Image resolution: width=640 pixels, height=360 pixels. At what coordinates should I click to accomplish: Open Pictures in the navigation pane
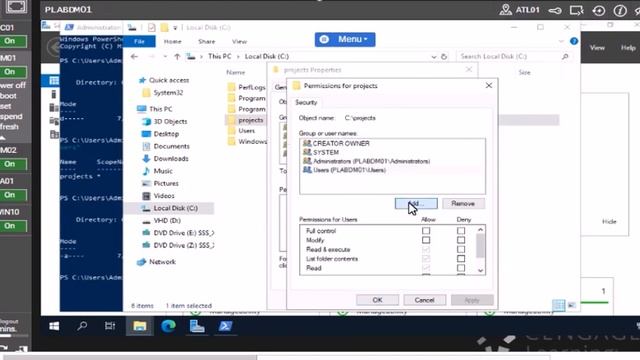[x=160, y=183]
